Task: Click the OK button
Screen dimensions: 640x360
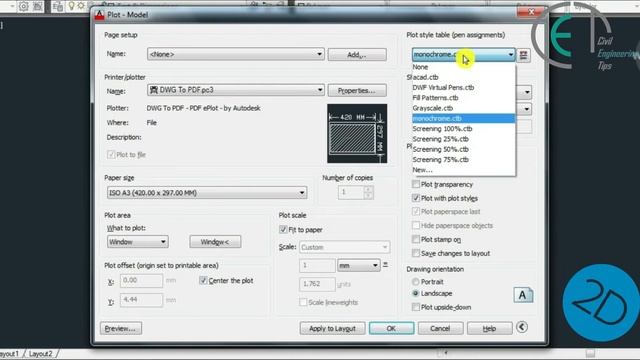Action: 391,328
